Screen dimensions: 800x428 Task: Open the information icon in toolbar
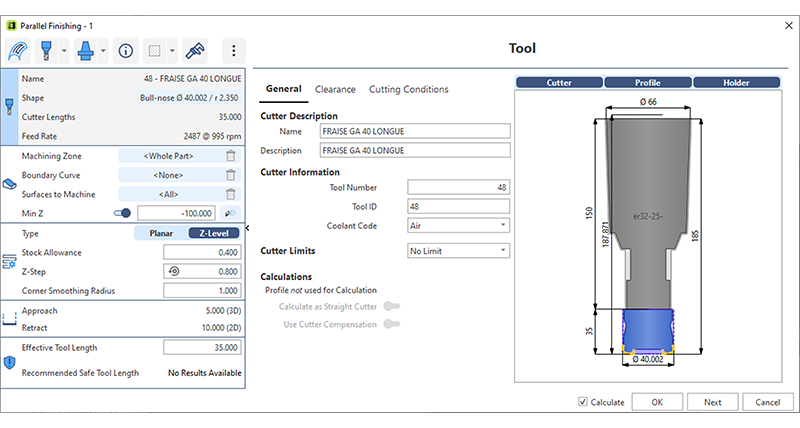(126, 50)
